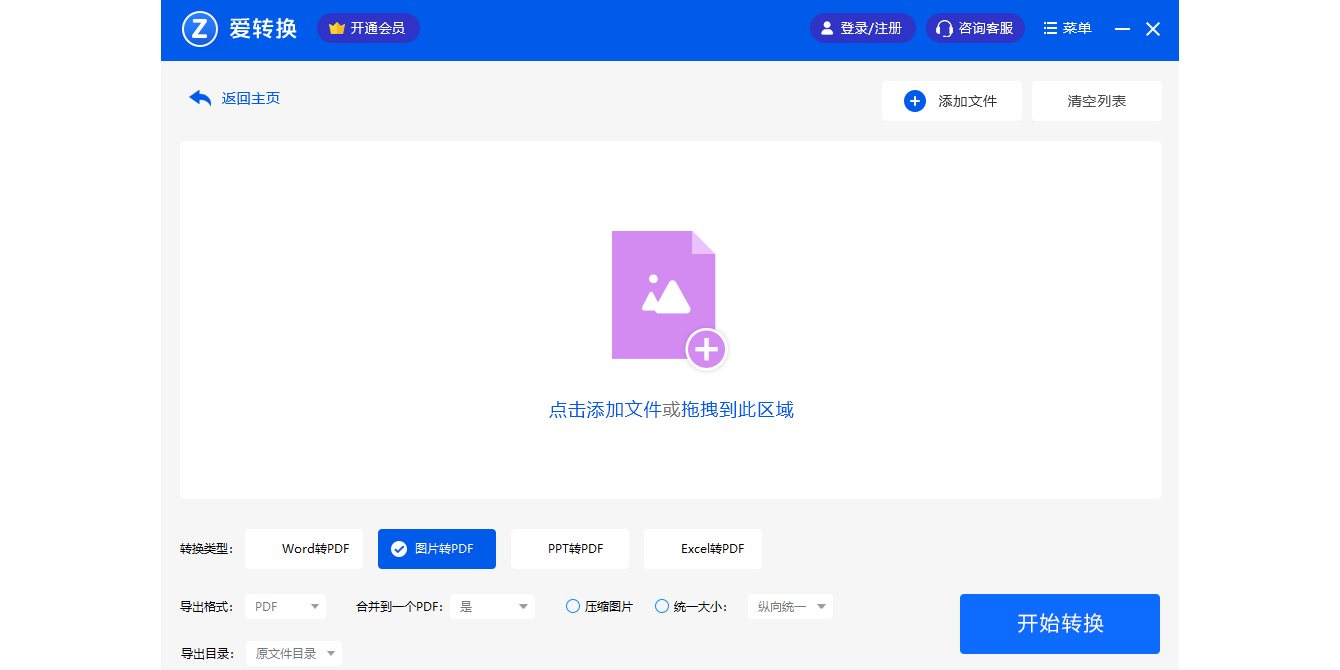Click the 点击添加文件 link text
This screenshot has height=670, width=1340.
click(605, 410)
